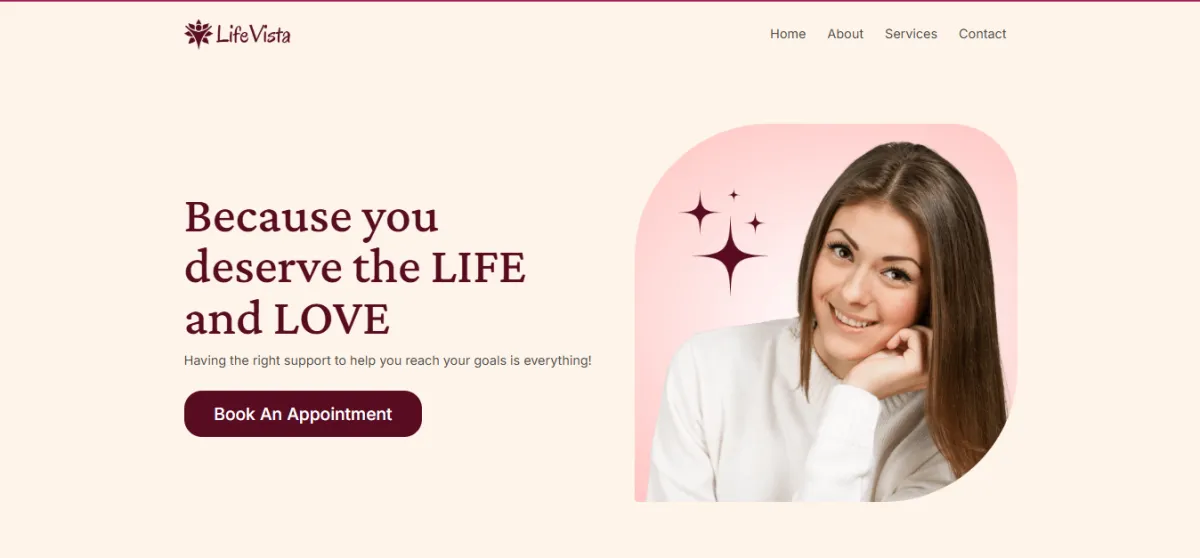1200x558 pixels.
Task: Click the word LIFE in the headline
Action: click(x=478, y=268)
